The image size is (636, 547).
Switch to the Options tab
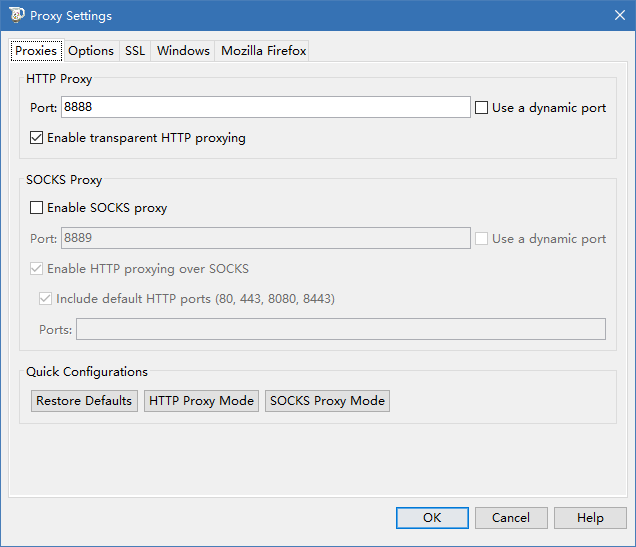(x=91, y=51)
